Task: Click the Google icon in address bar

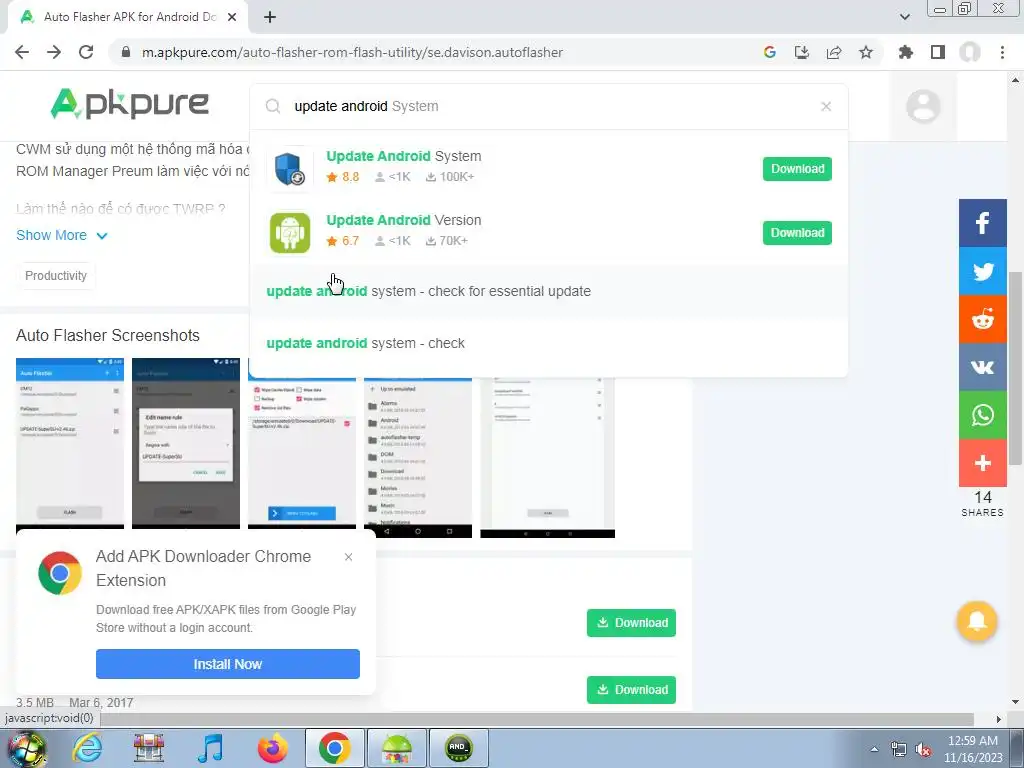Action: pyautogui.click(x=769, y=52)
